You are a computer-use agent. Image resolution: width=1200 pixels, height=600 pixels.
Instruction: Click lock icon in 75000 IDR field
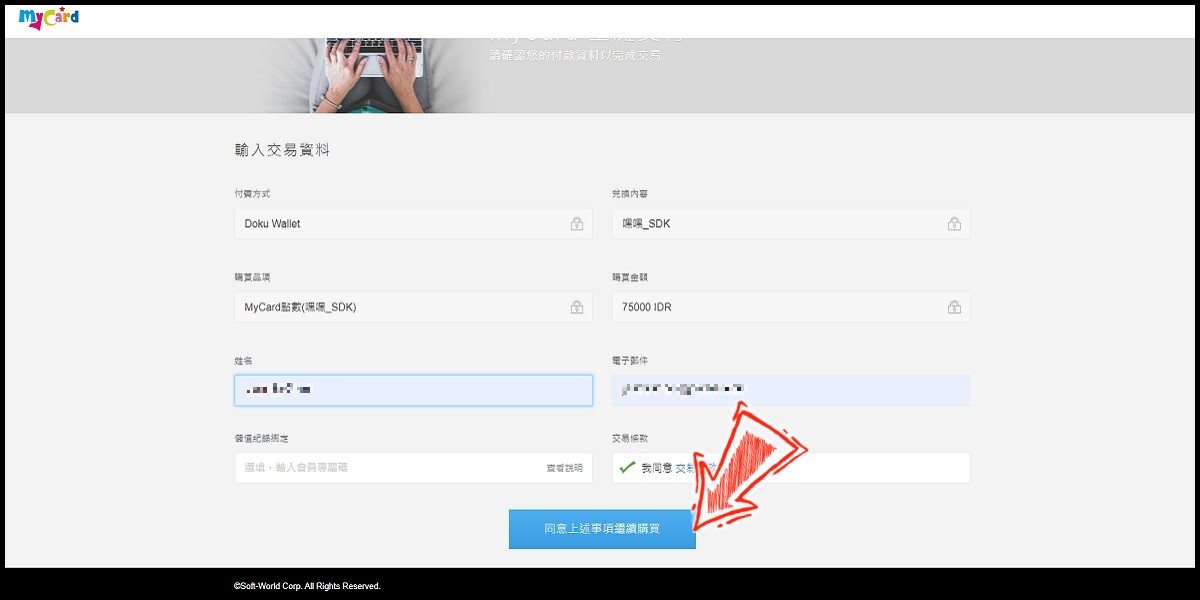pyautogui.click(x=954, y=307)
